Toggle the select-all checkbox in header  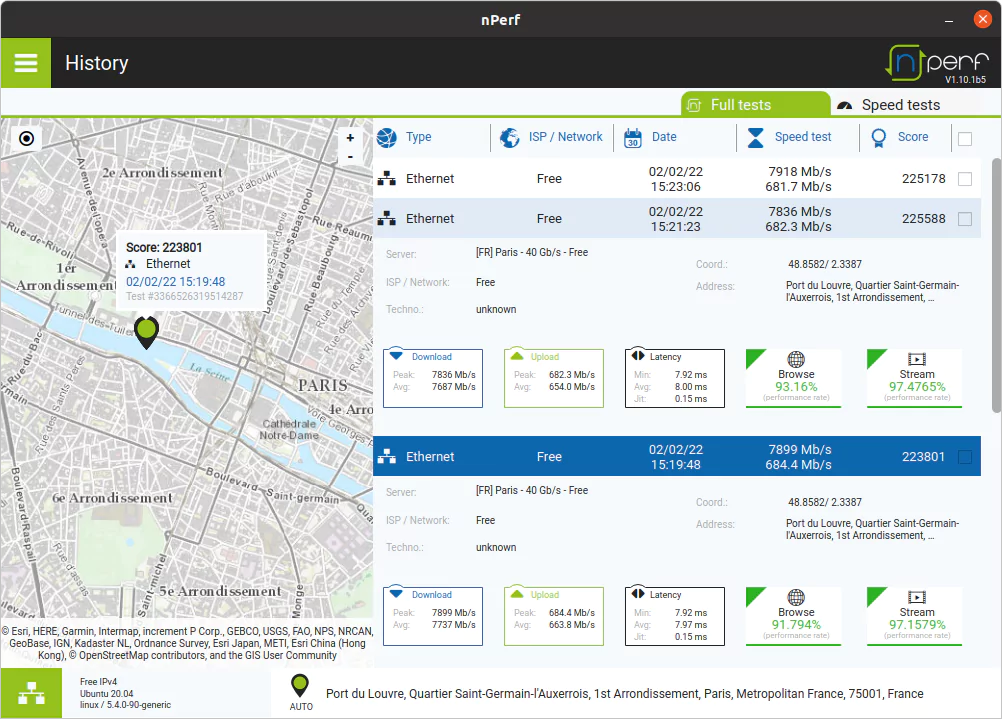[x=965, y=139]
